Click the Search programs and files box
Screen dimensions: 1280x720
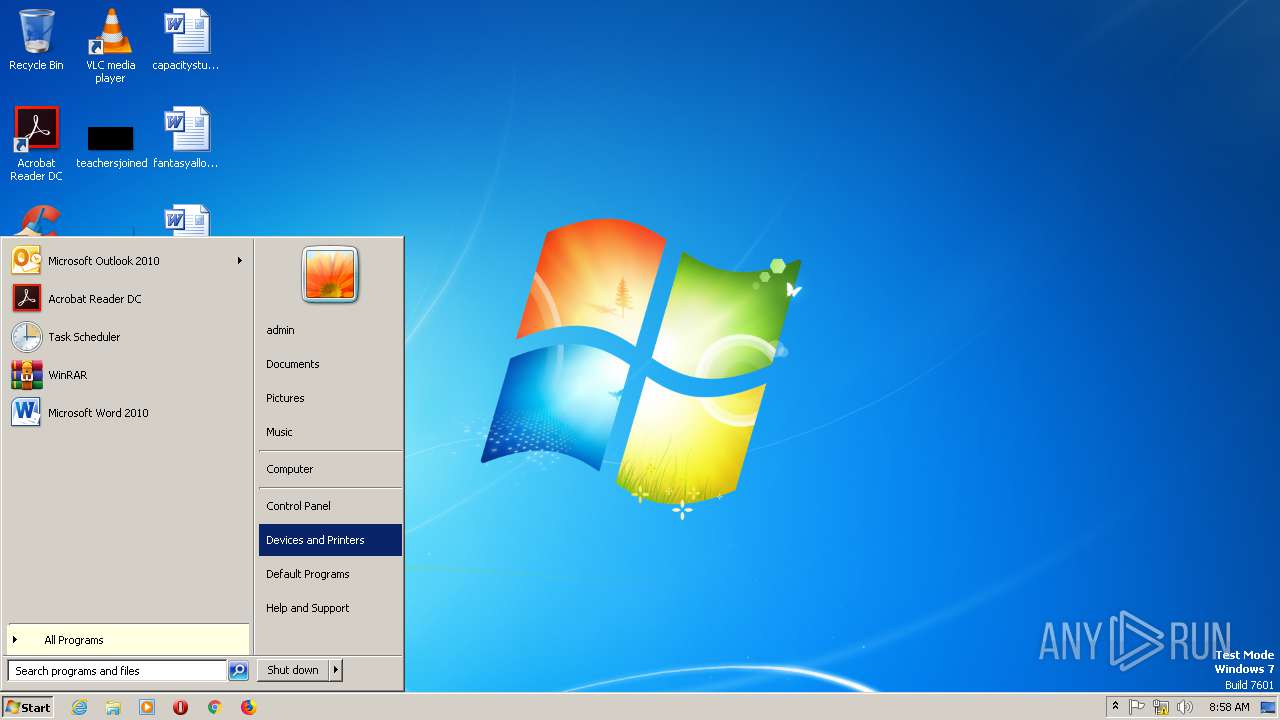point(117,671)
